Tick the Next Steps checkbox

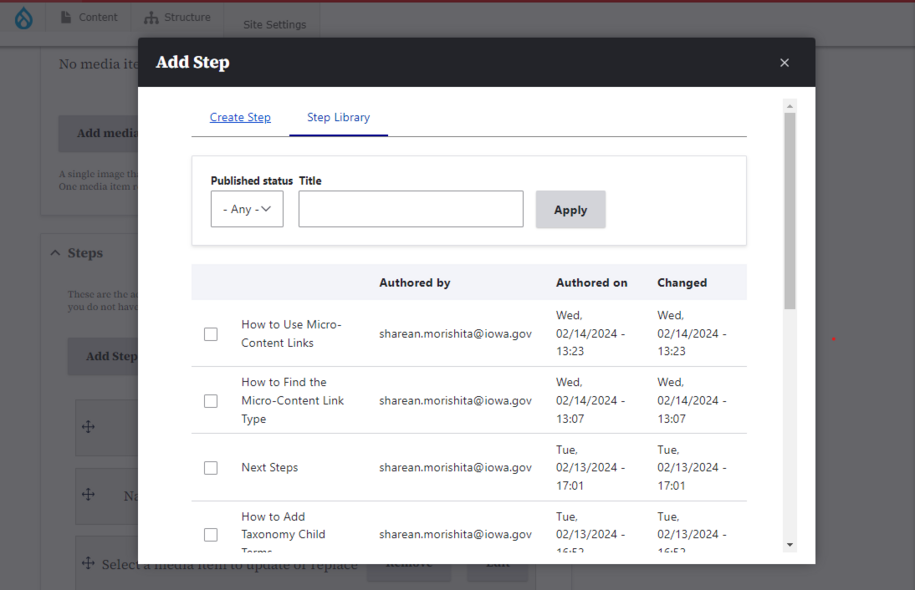211,468
